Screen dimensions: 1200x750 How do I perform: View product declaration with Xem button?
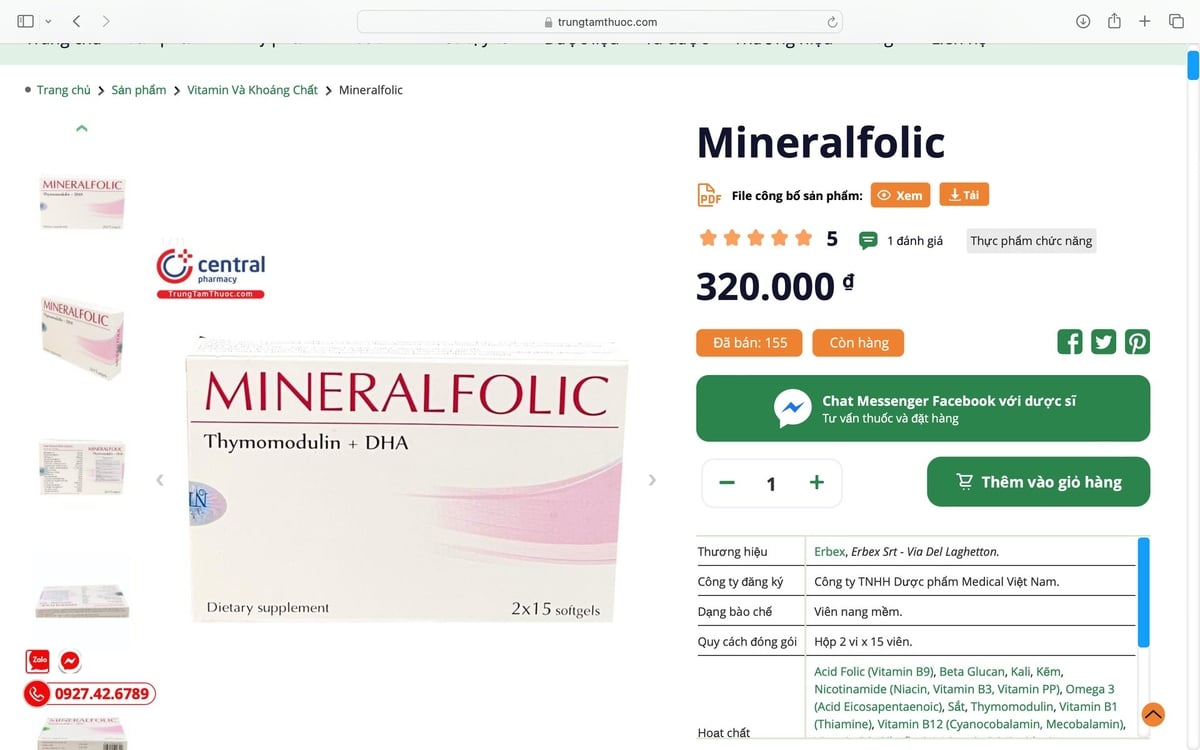click(x=900, y=195)
